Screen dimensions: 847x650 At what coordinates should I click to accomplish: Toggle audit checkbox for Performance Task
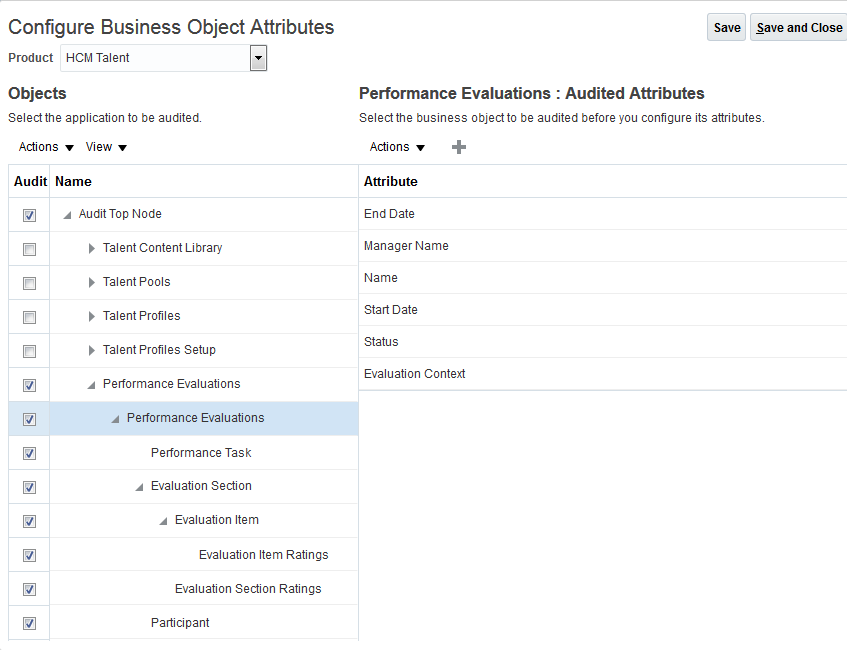pyautogui.click(x=30, y=453)
